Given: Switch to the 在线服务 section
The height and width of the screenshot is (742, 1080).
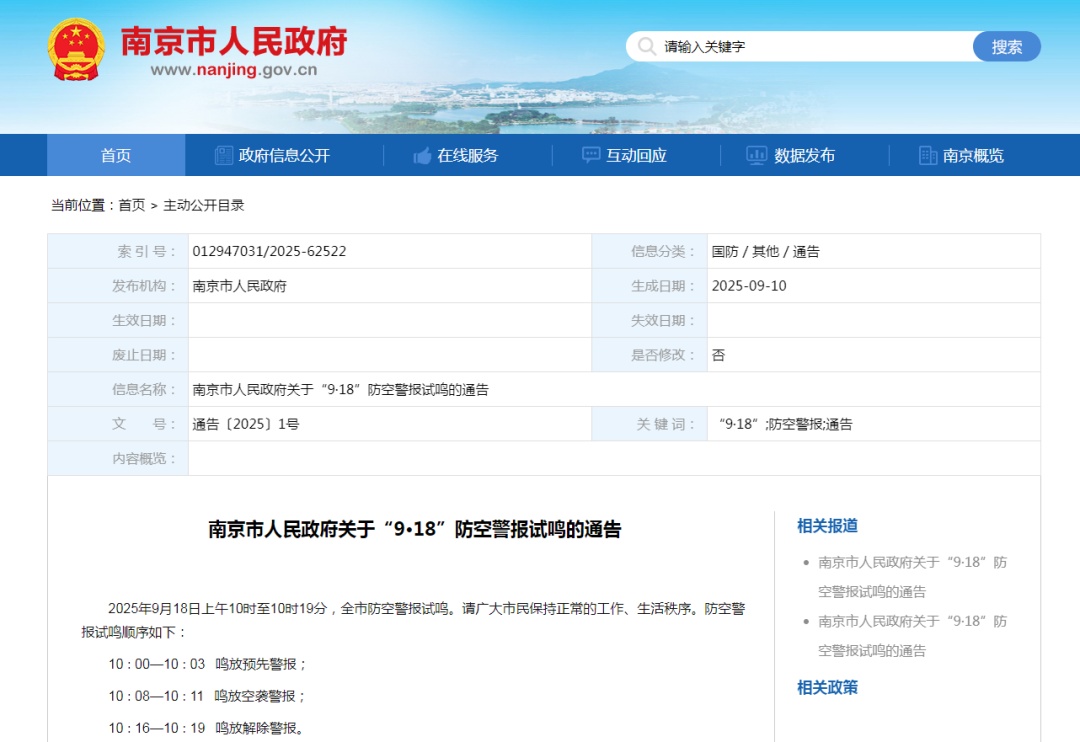Looking at the screenshot, I should tap(470, 155).
